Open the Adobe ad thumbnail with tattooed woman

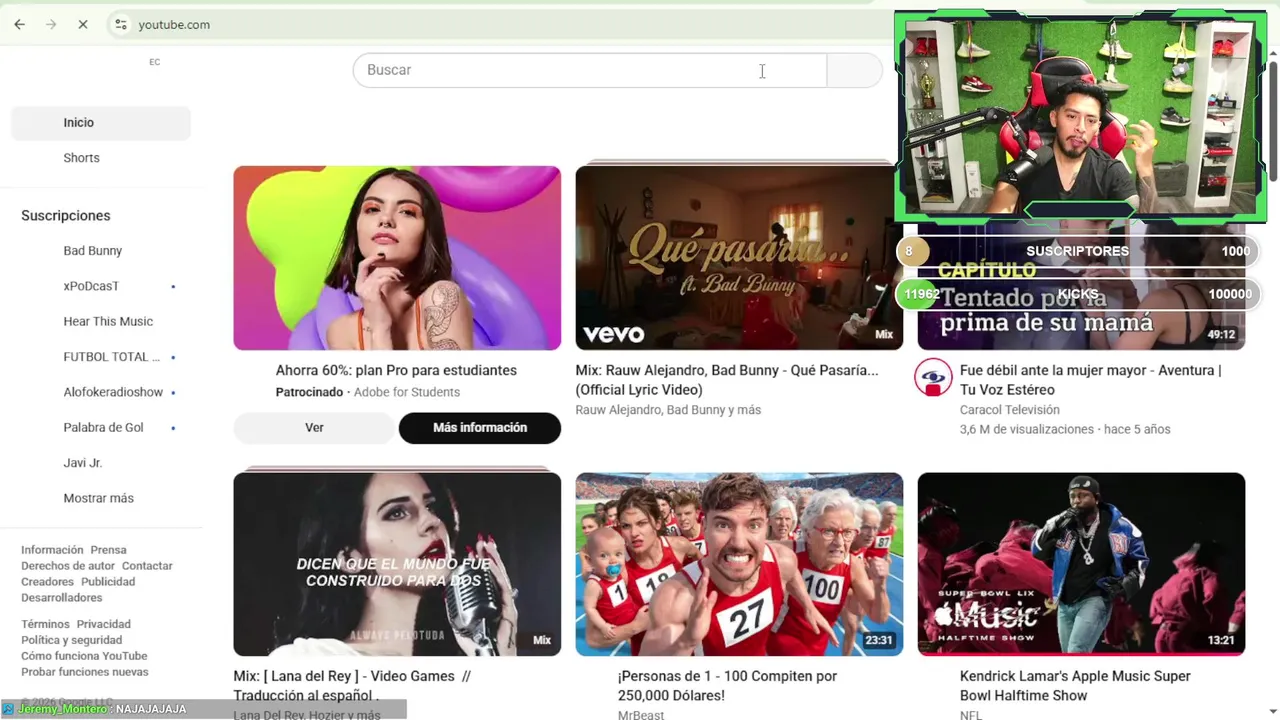397,258
